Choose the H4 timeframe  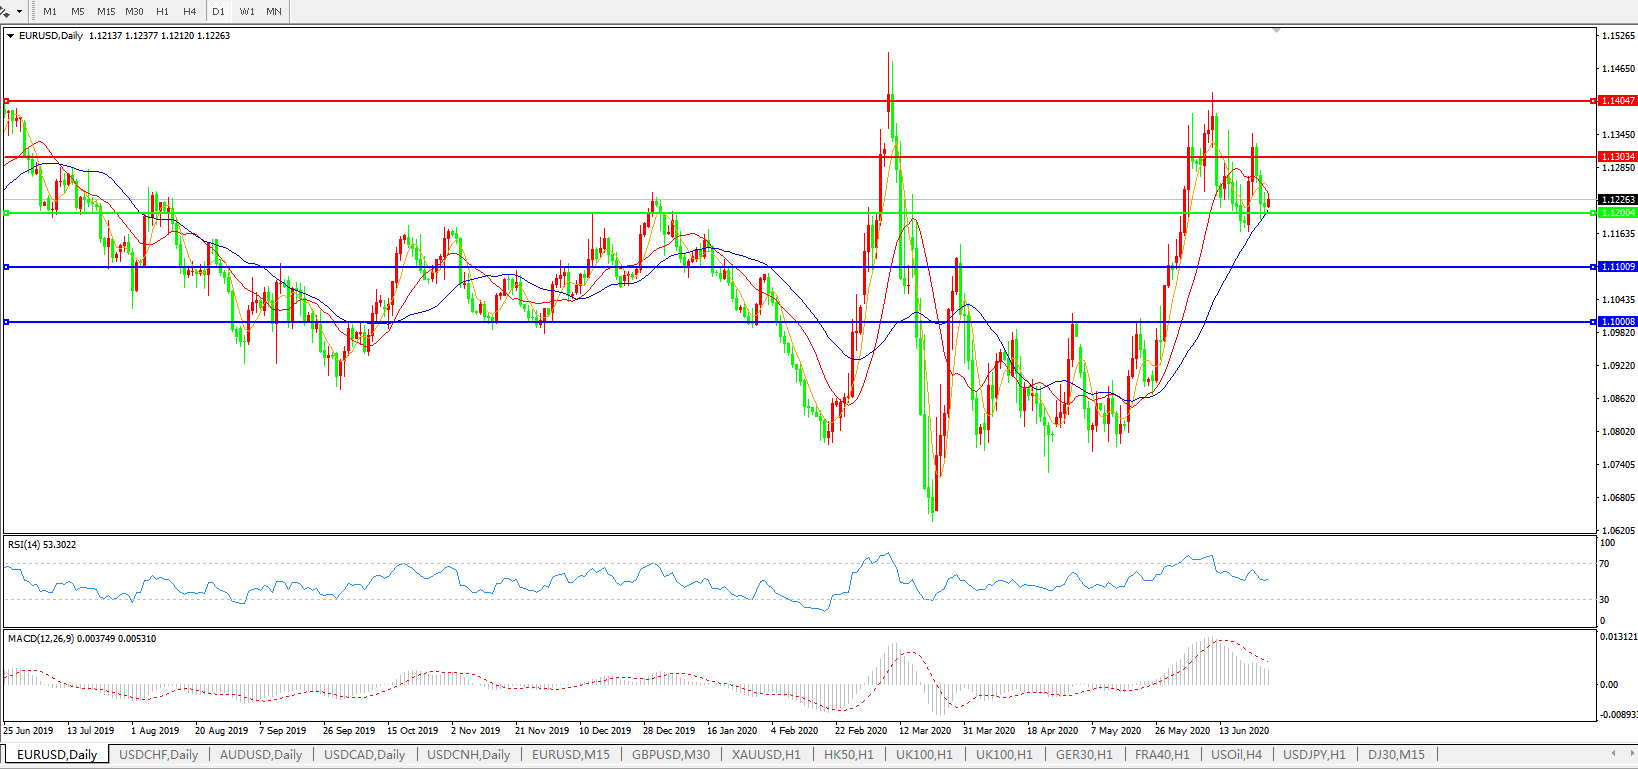189,11
